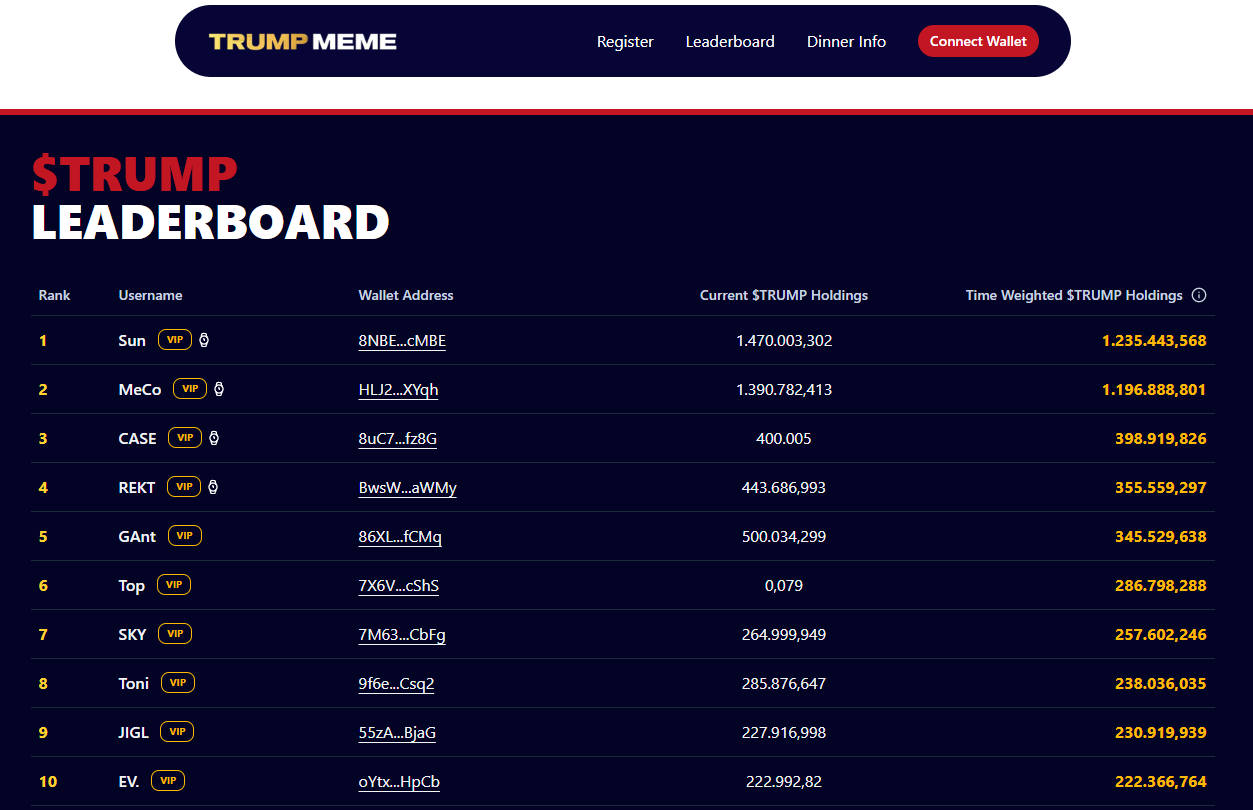Open wallet address 7M63...CbFg
The height and width of the screenshot is (810, 1253).
click(x=402, y=635)
